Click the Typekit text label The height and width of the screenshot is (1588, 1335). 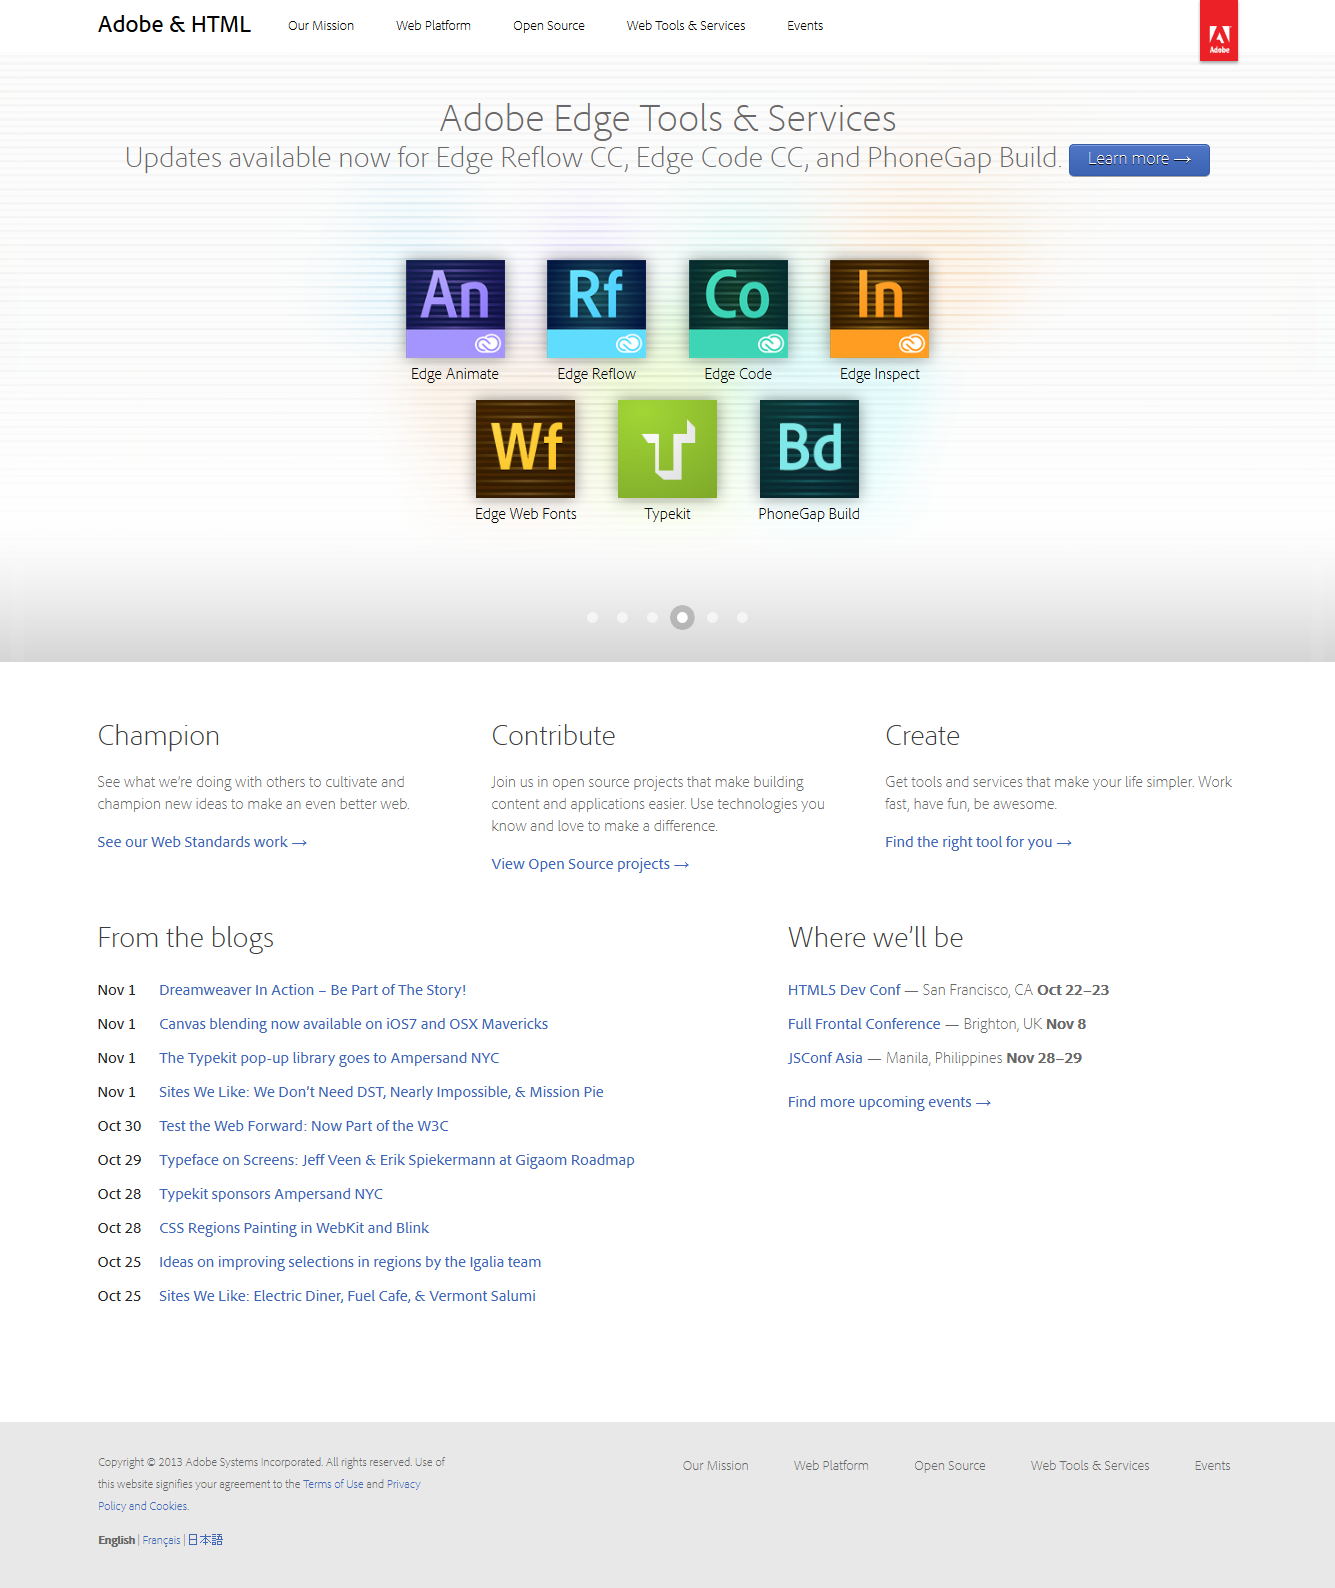point(667,514)
